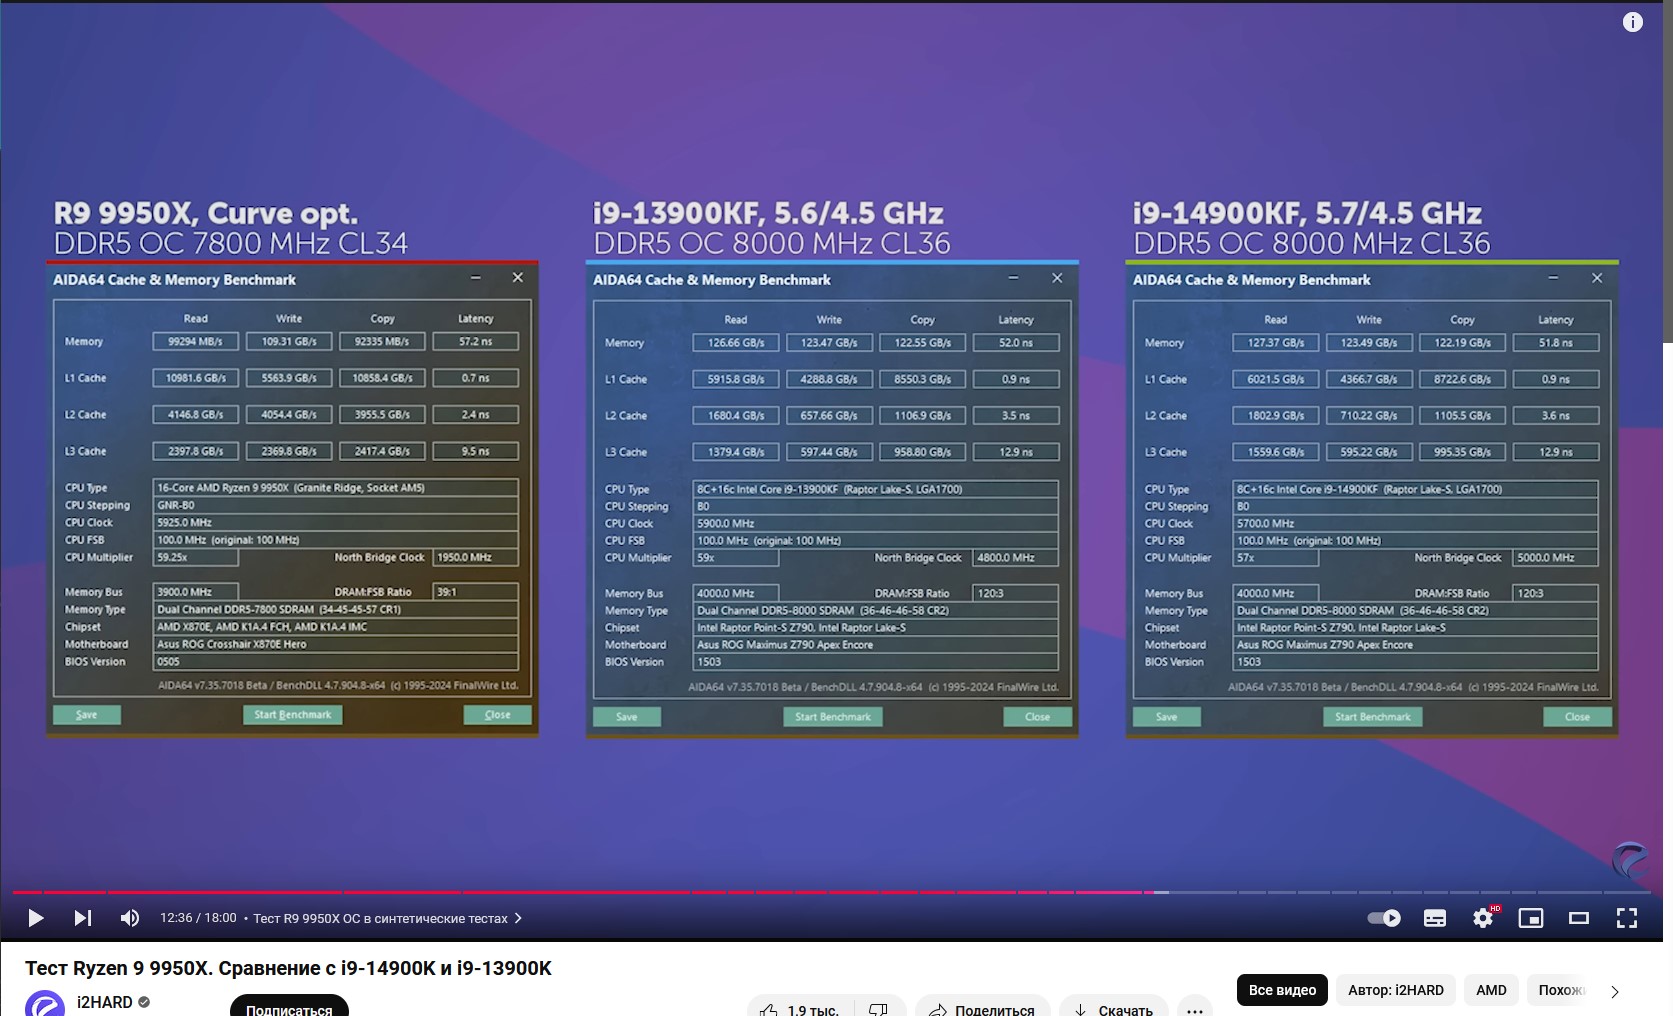Select the Автор: i2HARD chip

coord(1396,990)
